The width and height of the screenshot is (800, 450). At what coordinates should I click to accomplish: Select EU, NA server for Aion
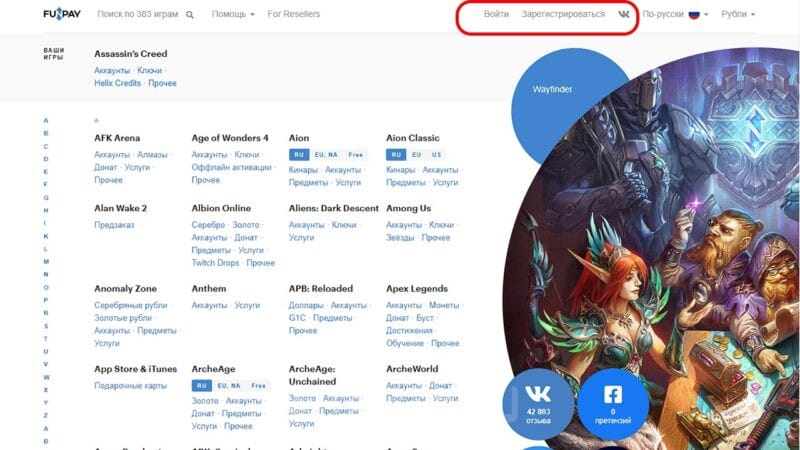tap(326, 155)
